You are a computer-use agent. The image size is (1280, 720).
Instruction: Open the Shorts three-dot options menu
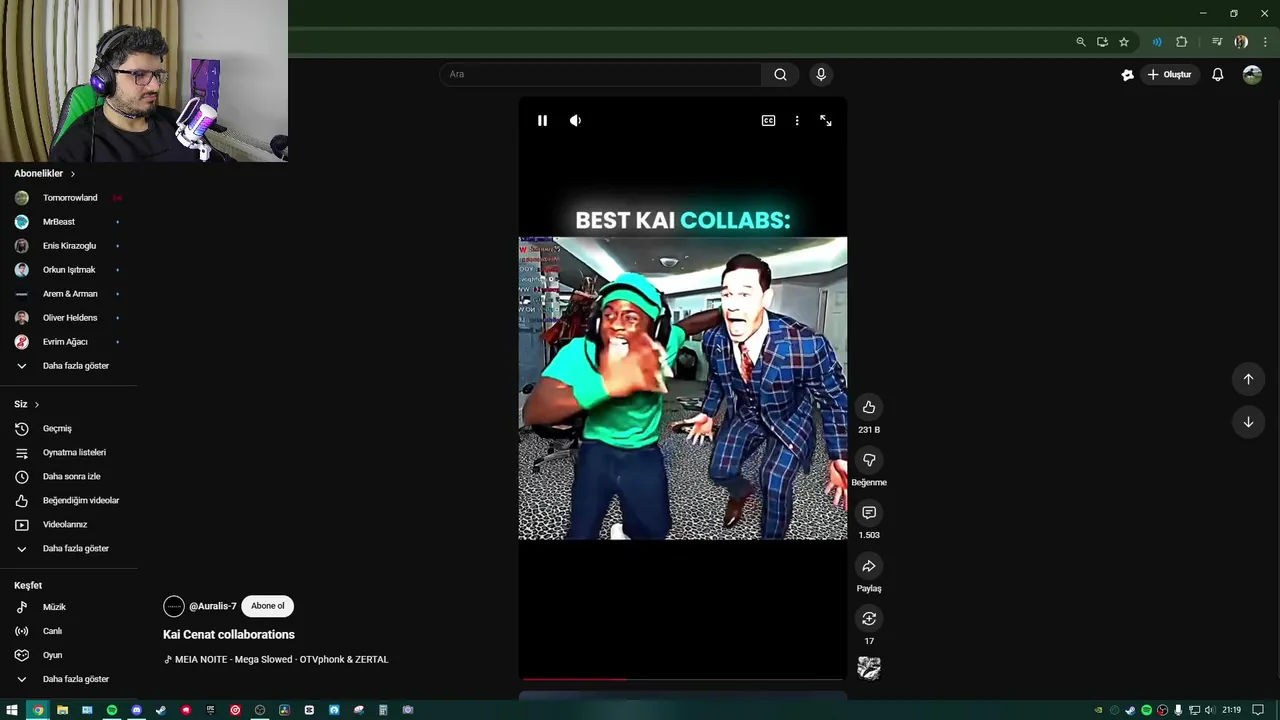point(797,120)
